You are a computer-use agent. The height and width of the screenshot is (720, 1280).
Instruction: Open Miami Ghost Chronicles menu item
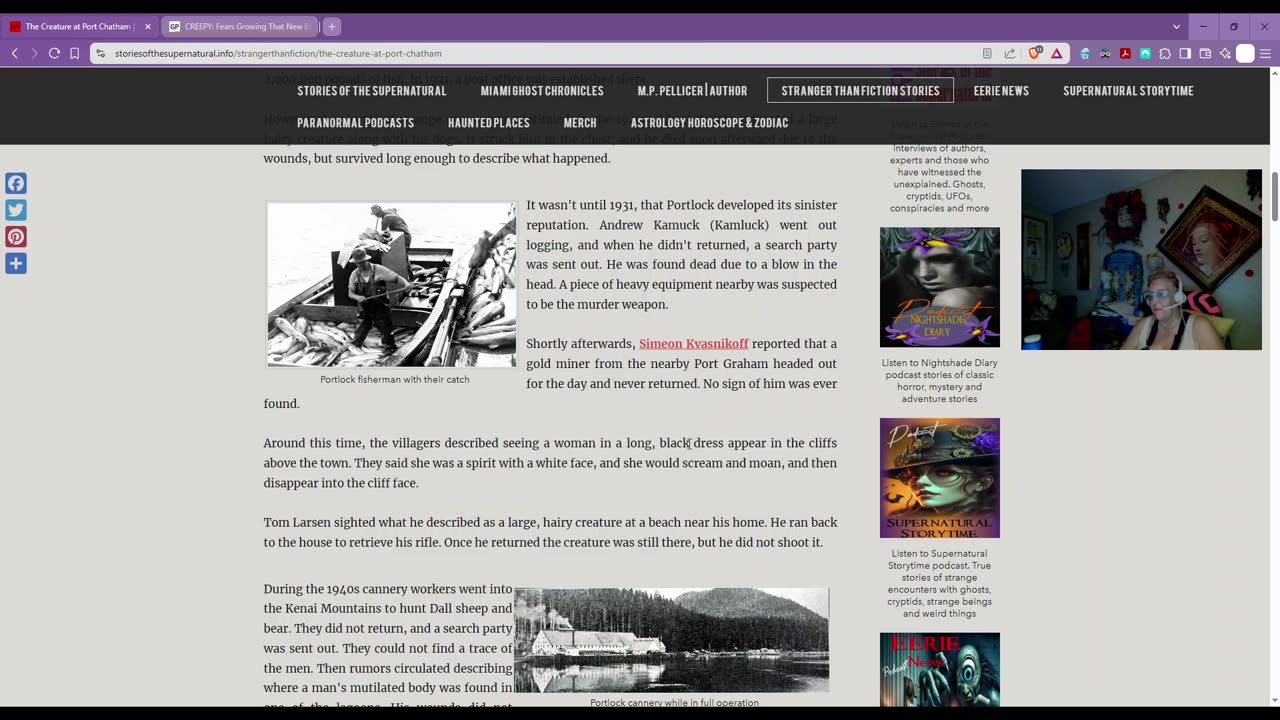[x=542, y=91]
